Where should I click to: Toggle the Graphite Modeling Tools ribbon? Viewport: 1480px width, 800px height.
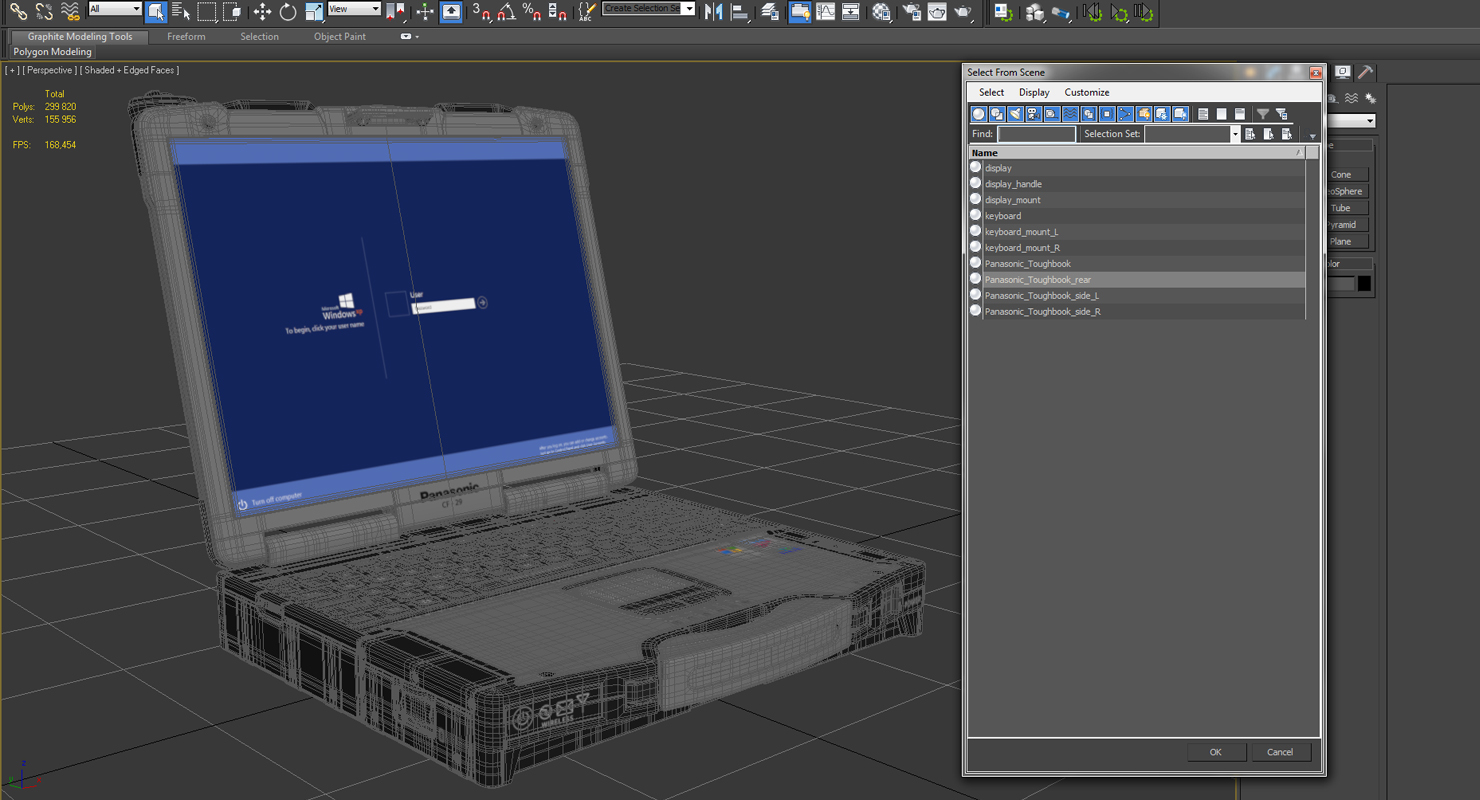[x=799, y=11]
